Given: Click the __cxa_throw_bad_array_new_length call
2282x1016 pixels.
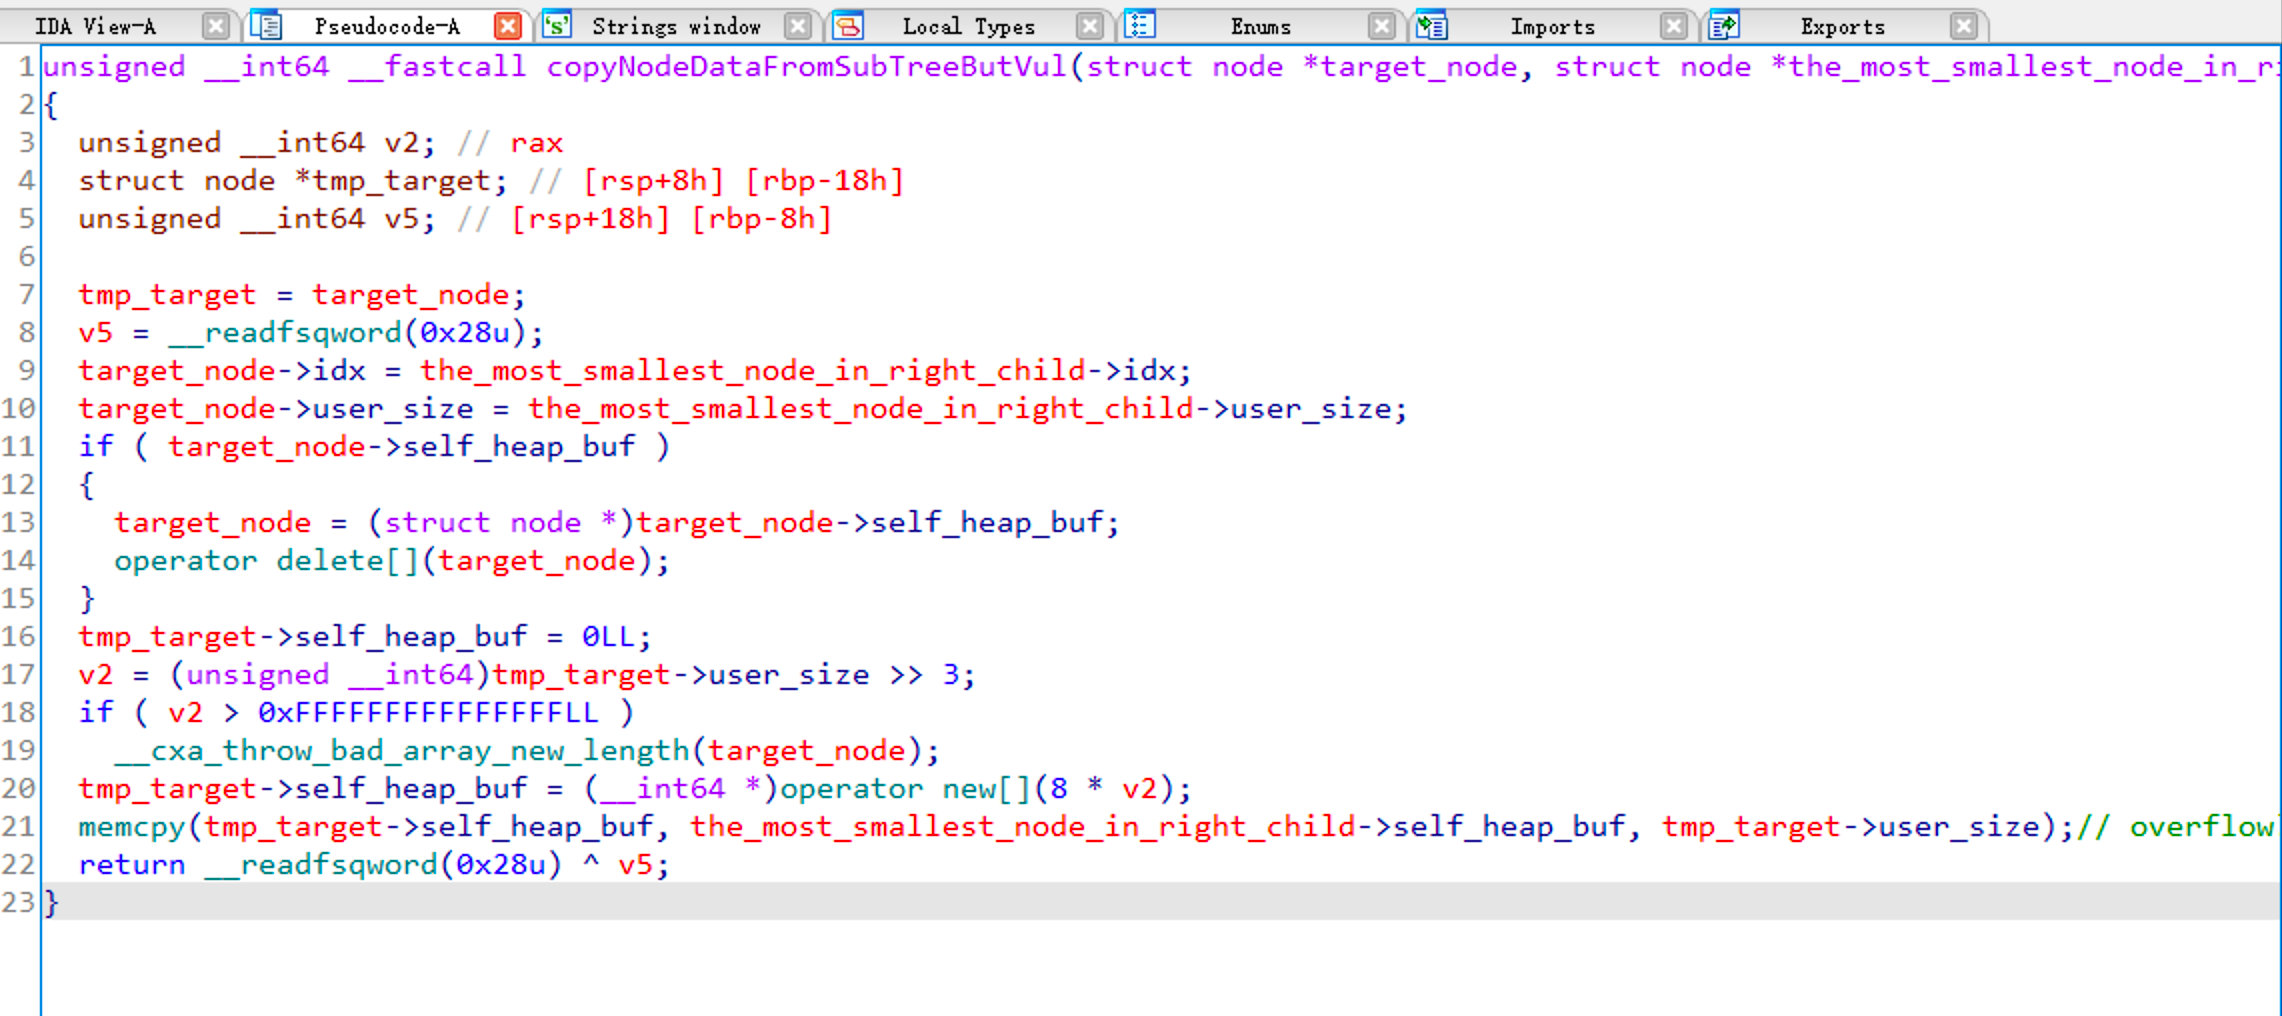Looking at the screenshot, I should (402, 750).
